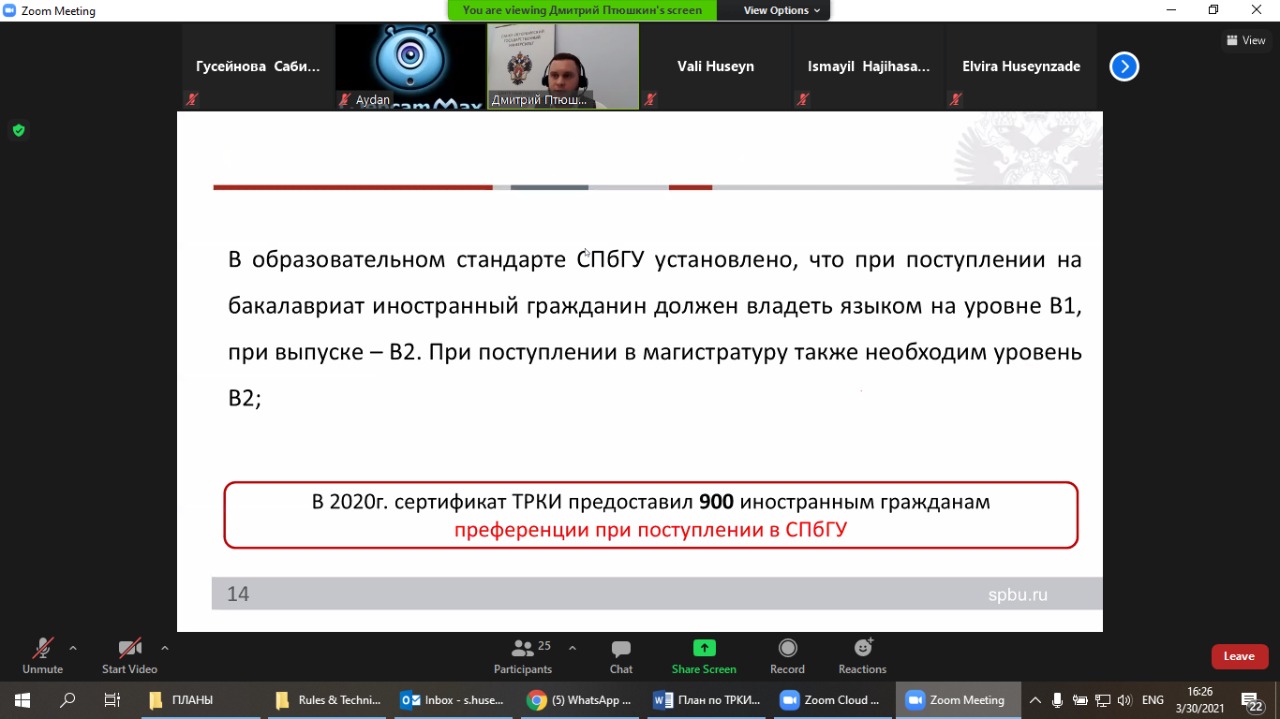Select Elvira Huseynzade participant tile

pos(1021,67)
